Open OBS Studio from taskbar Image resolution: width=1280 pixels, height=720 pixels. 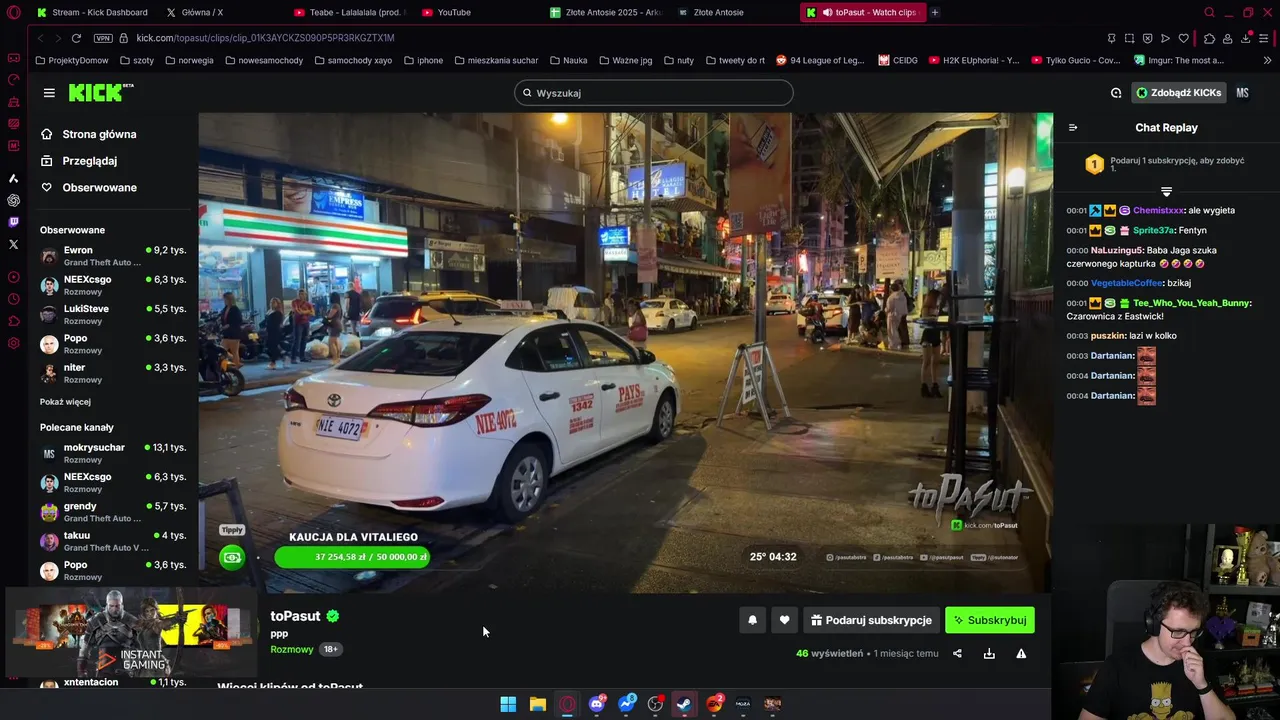coord(656,704)
